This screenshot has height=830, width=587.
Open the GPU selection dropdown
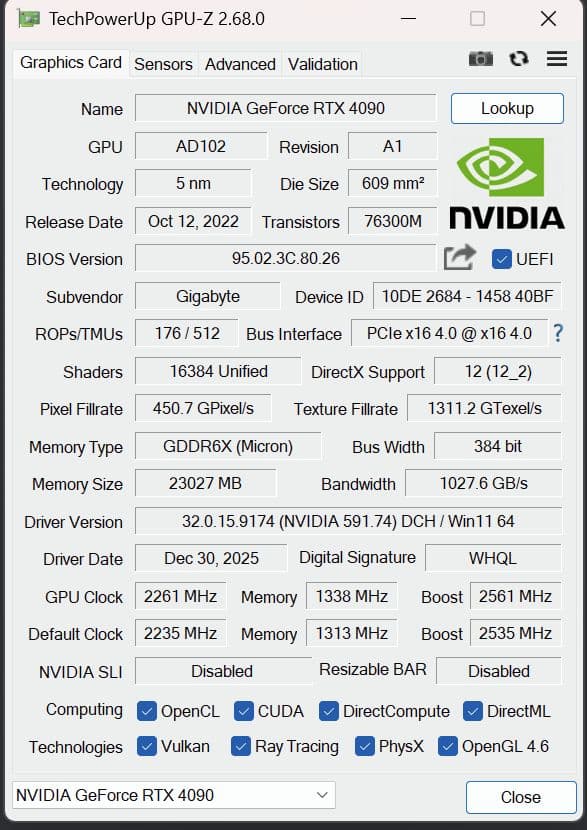tap(322, 795)
